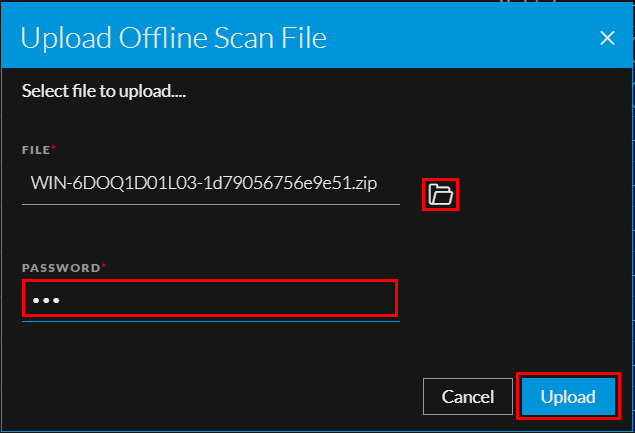
Task: Click the masked password dots
Action: pyautogui.click(x=44, y=300)
